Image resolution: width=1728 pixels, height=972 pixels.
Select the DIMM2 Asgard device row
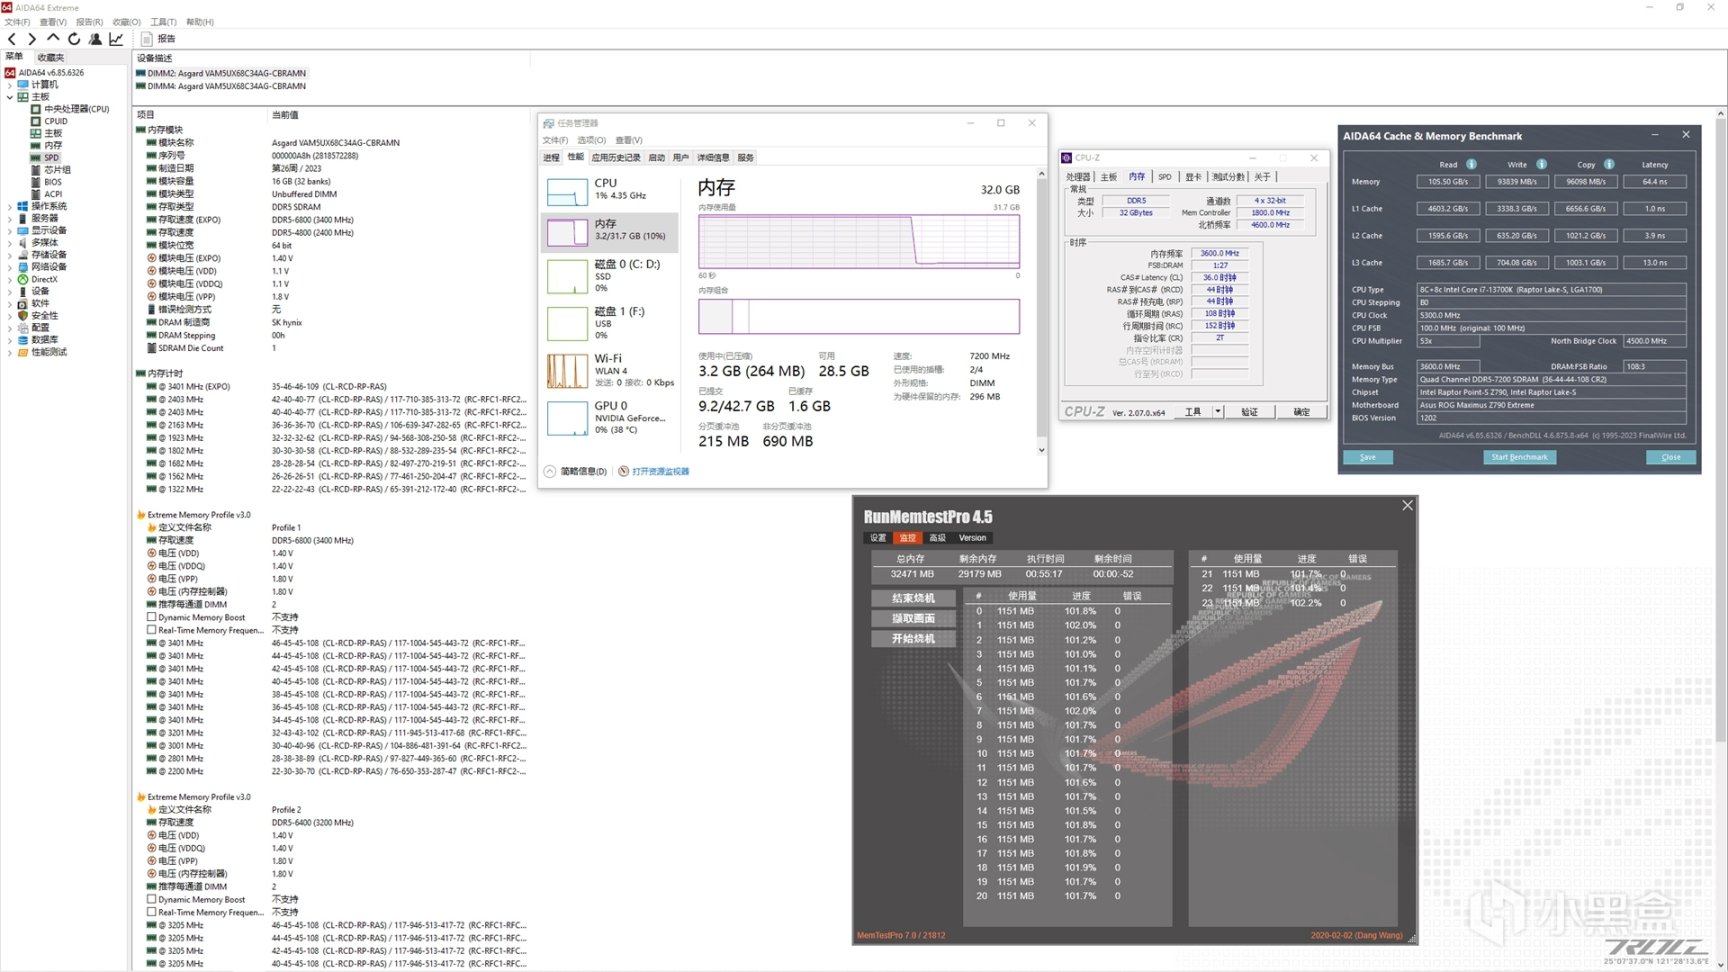pos(221,73)
